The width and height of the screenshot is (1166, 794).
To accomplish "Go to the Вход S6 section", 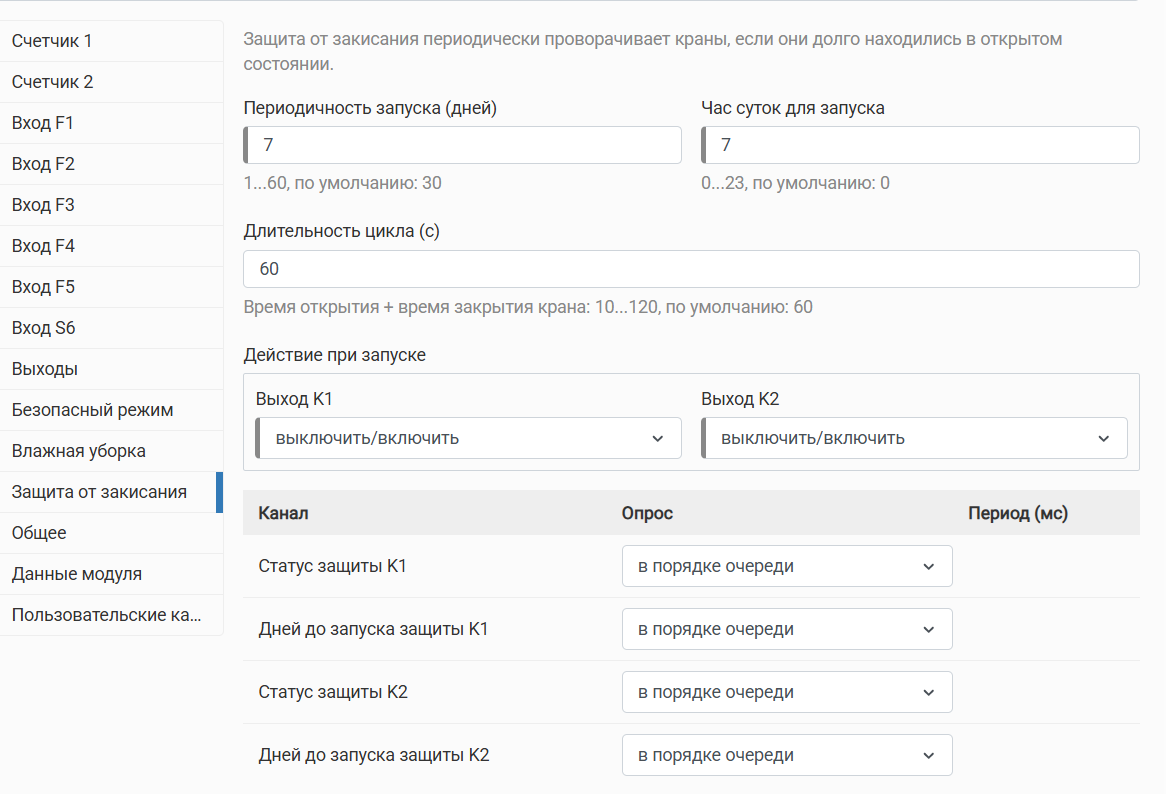I will 112,328.
